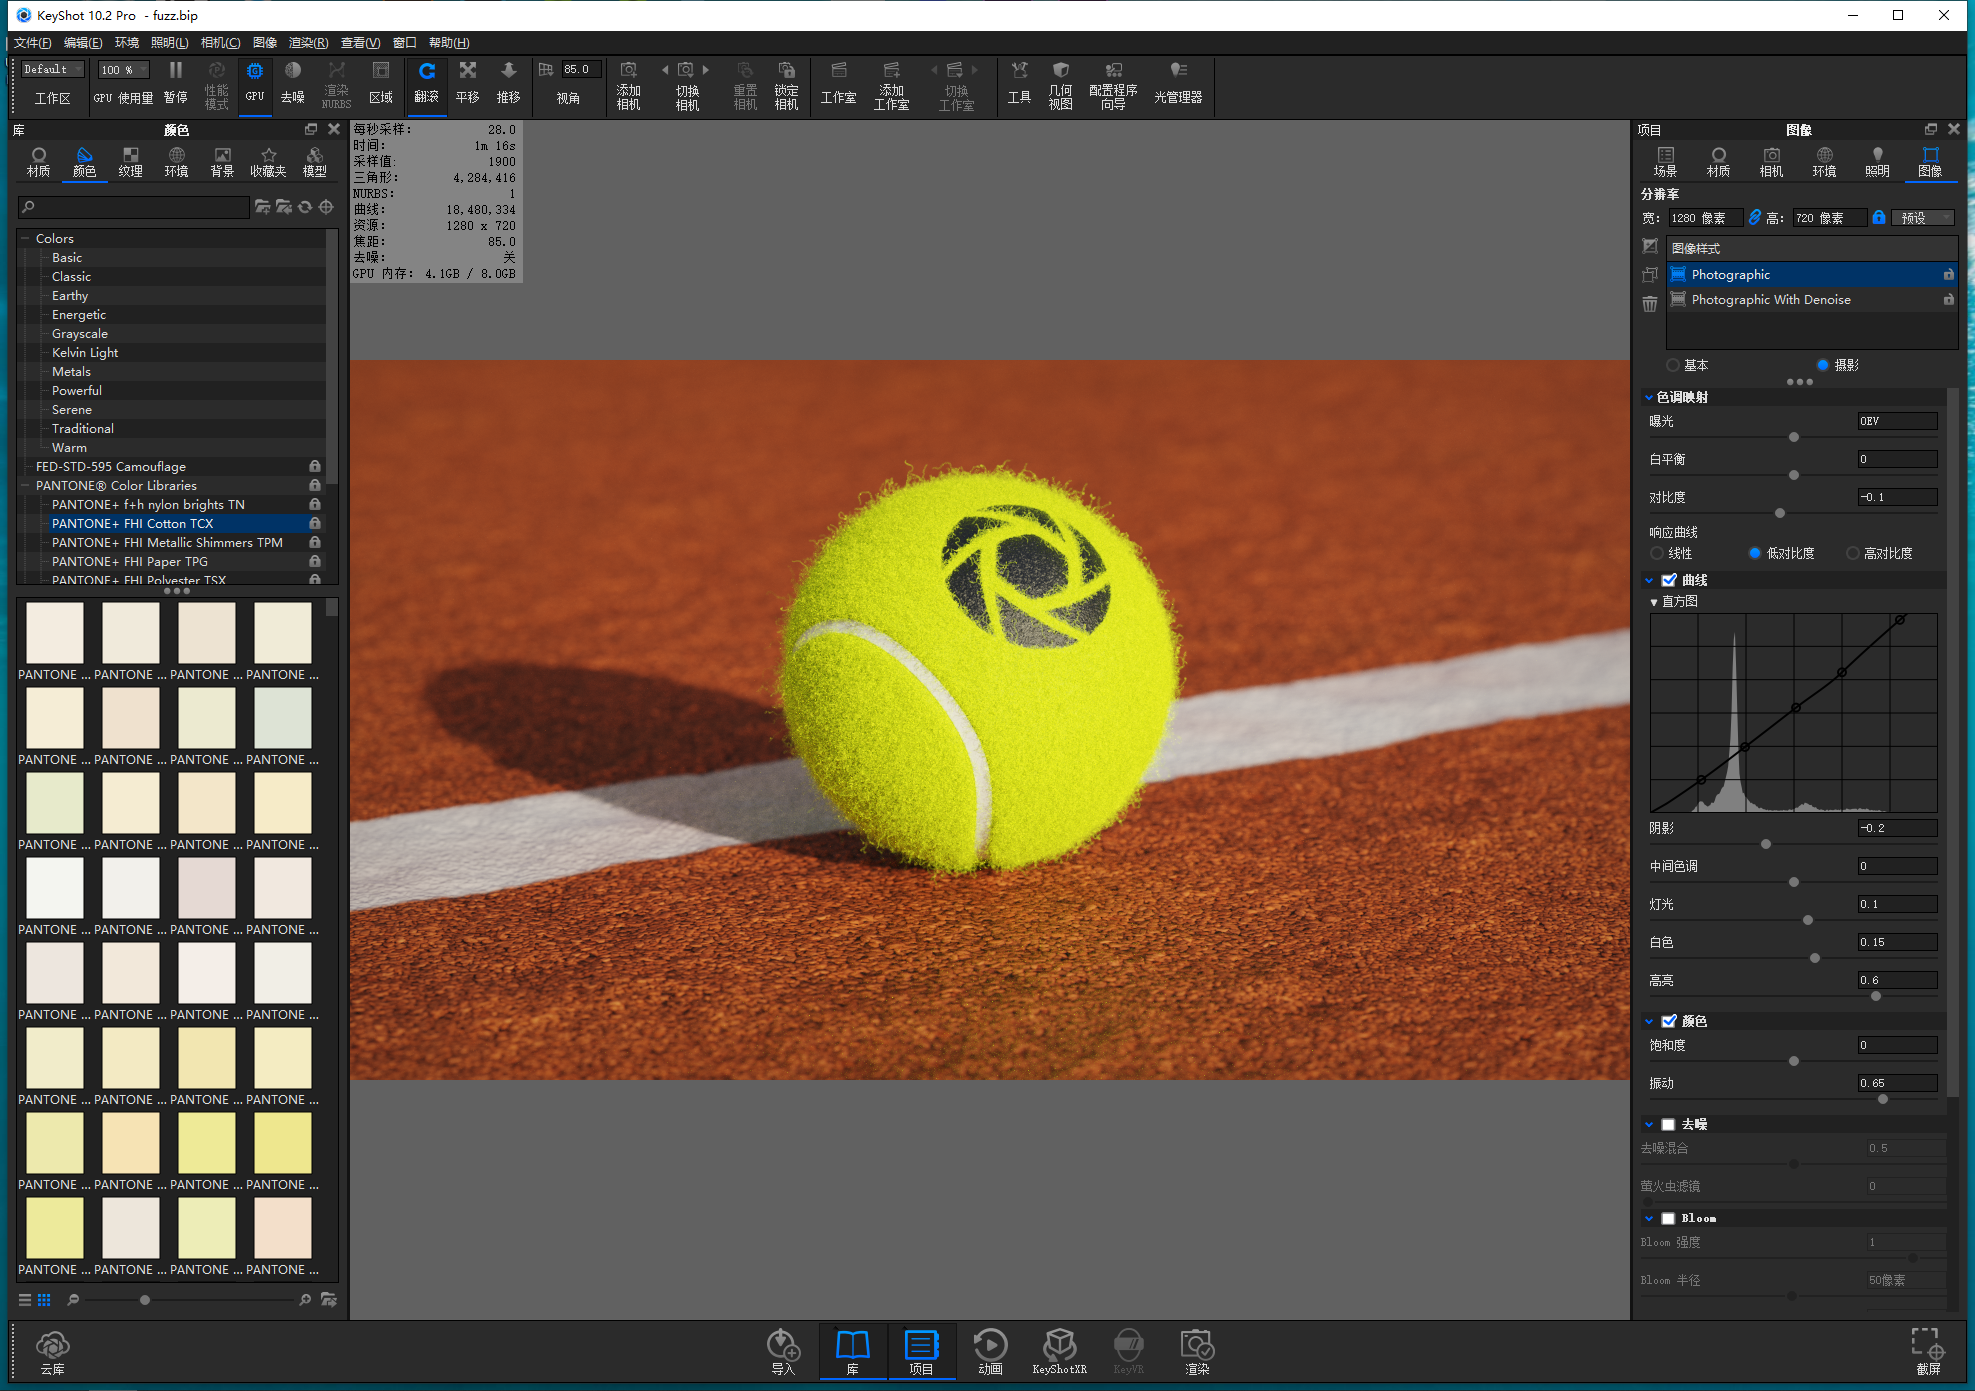The width and height of the screenshot is (1975, 1391).
Task: Enable the Bloom checkbox
Action: [1668, 1218]
